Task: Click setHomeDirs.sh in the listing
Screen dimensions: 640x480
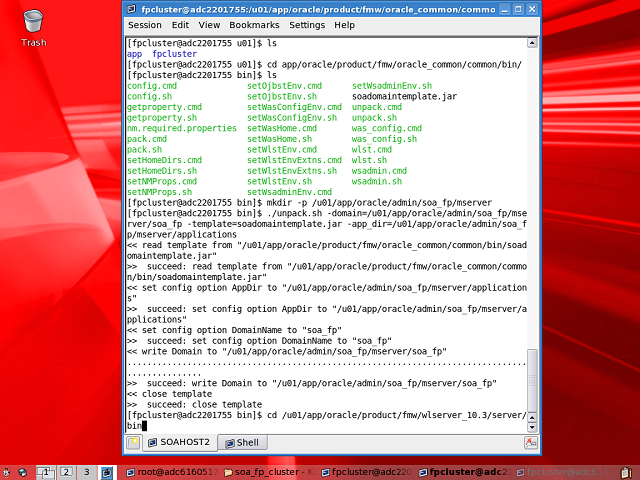Action: (x=162, y=171)
